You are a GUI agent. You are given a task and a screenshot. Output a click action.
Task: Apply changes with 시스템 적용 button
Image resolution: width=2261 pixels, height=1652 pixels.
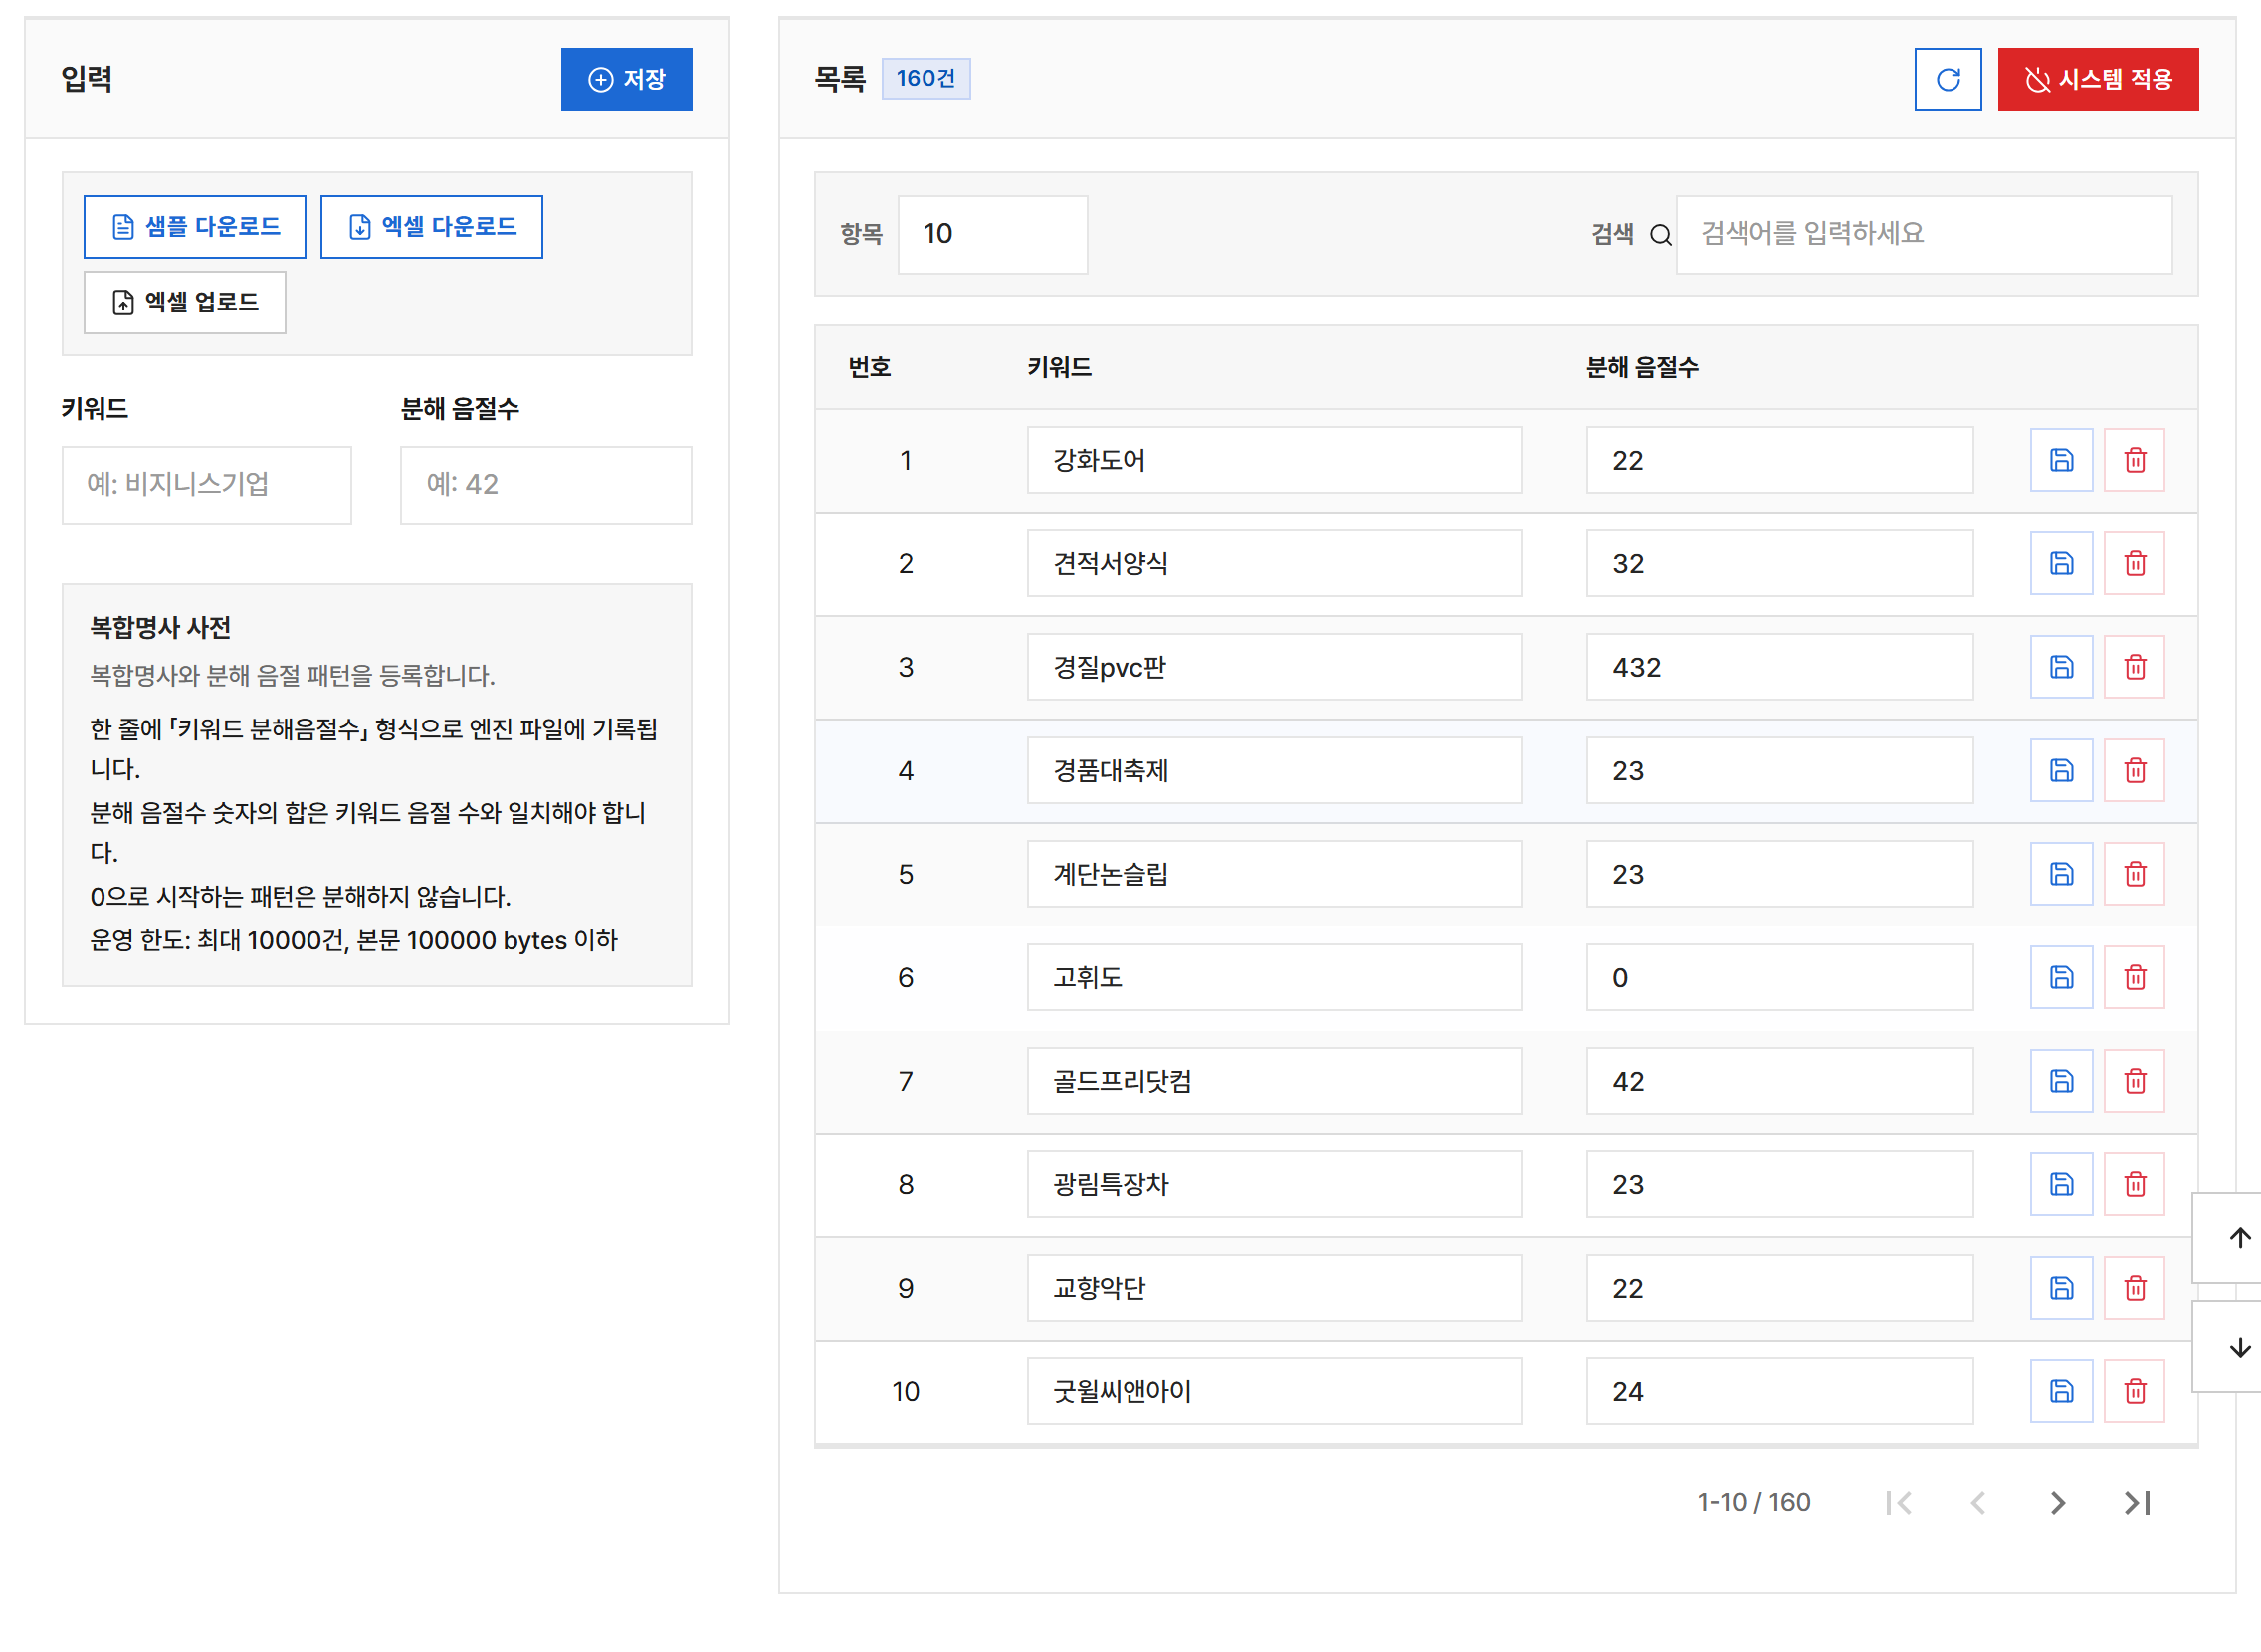coord(2097,79)
